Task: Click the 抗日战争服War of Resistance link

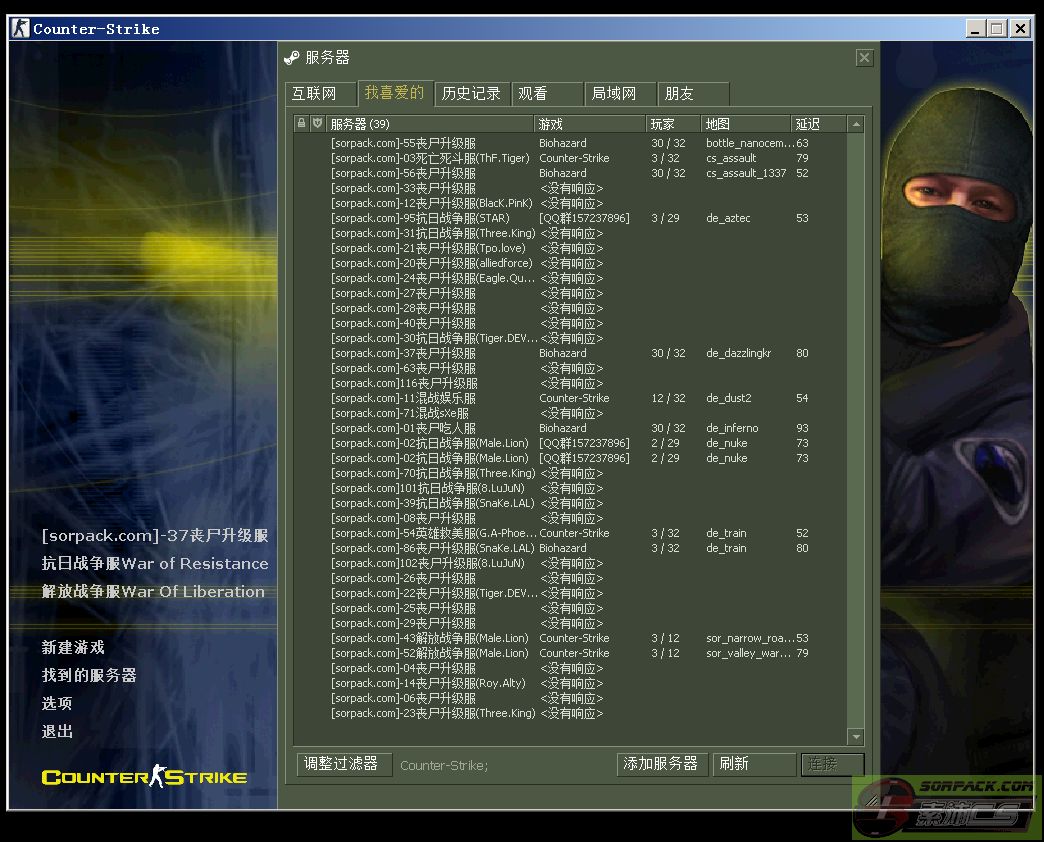Action: coord(155,564)
